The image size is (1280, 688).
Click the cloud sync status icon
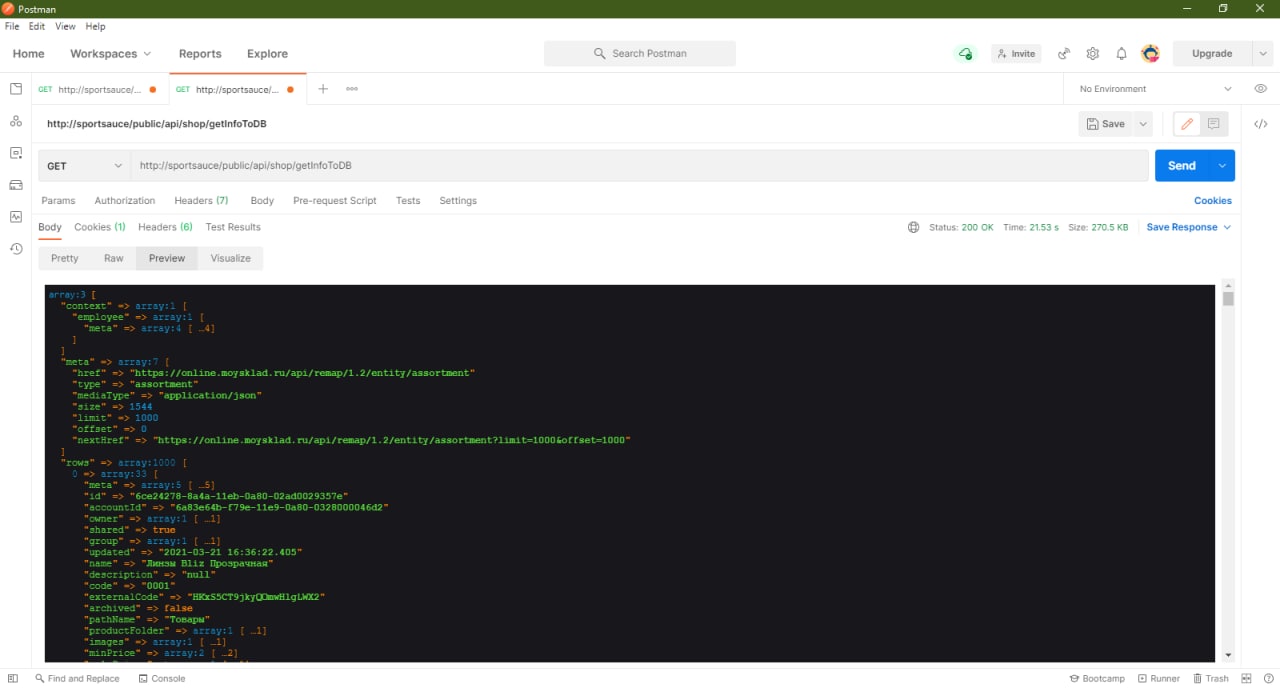pyautogui.click(x=965, y=54)
